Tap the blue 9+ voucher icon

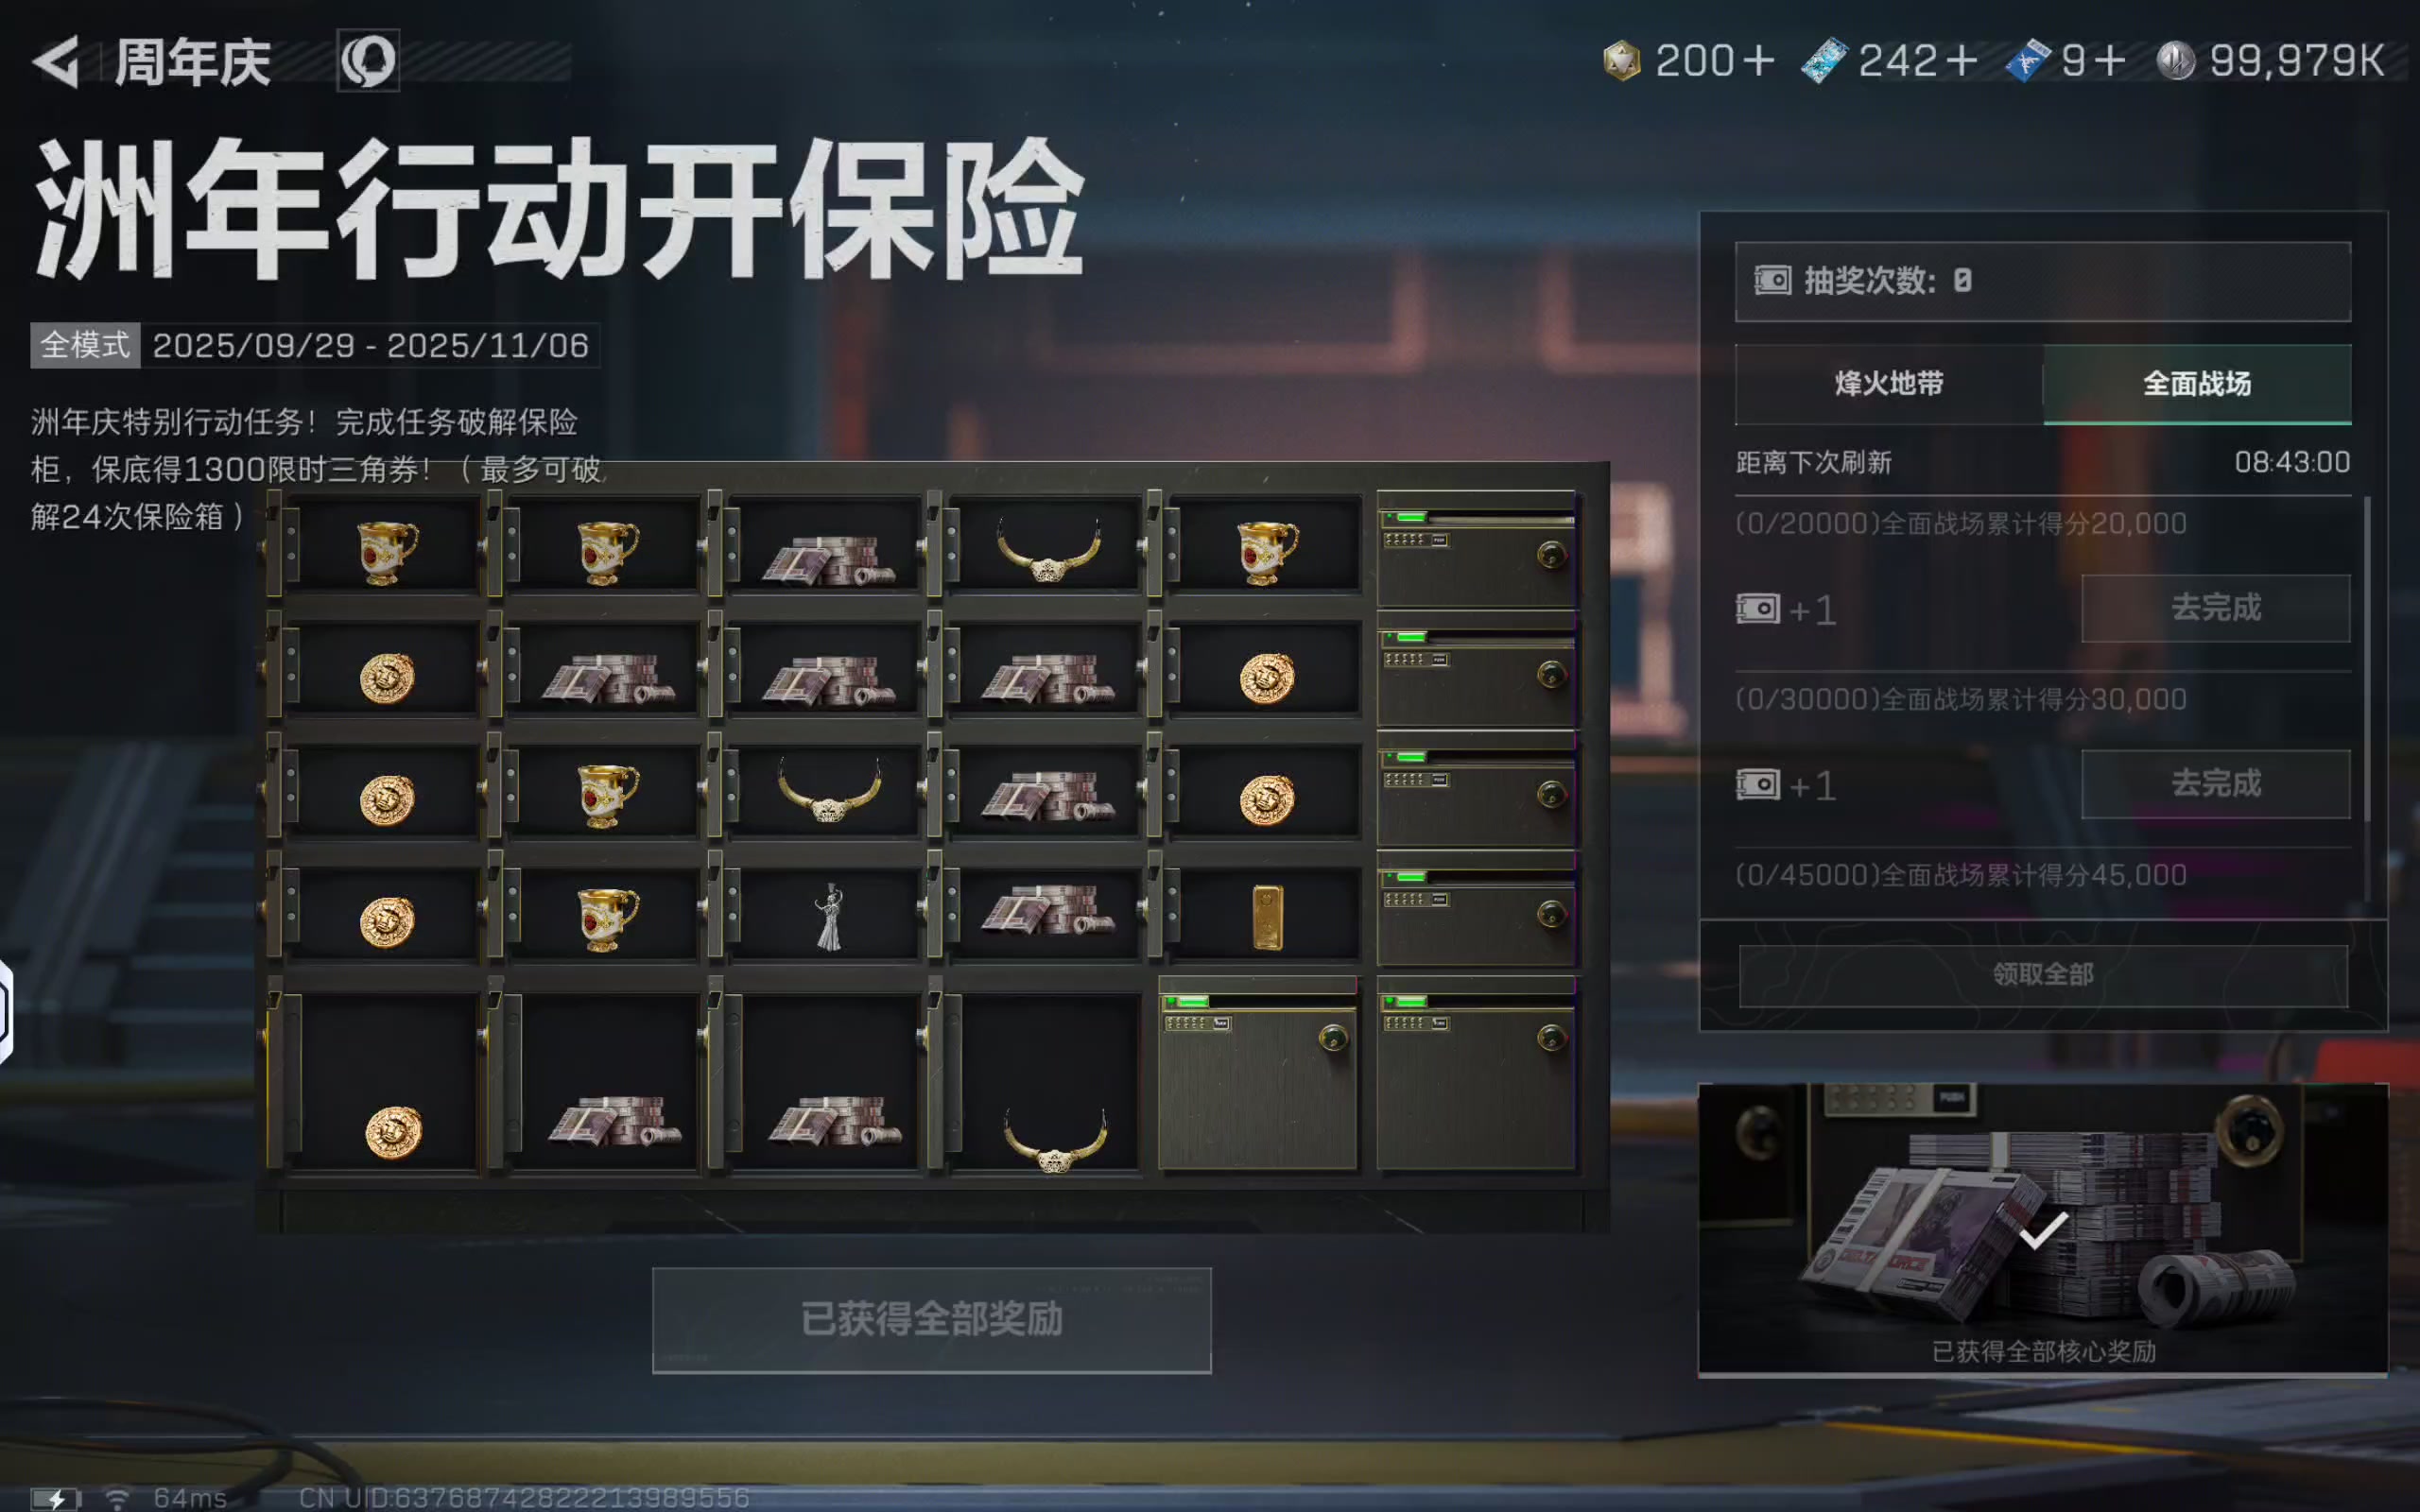coord(2028,61)
